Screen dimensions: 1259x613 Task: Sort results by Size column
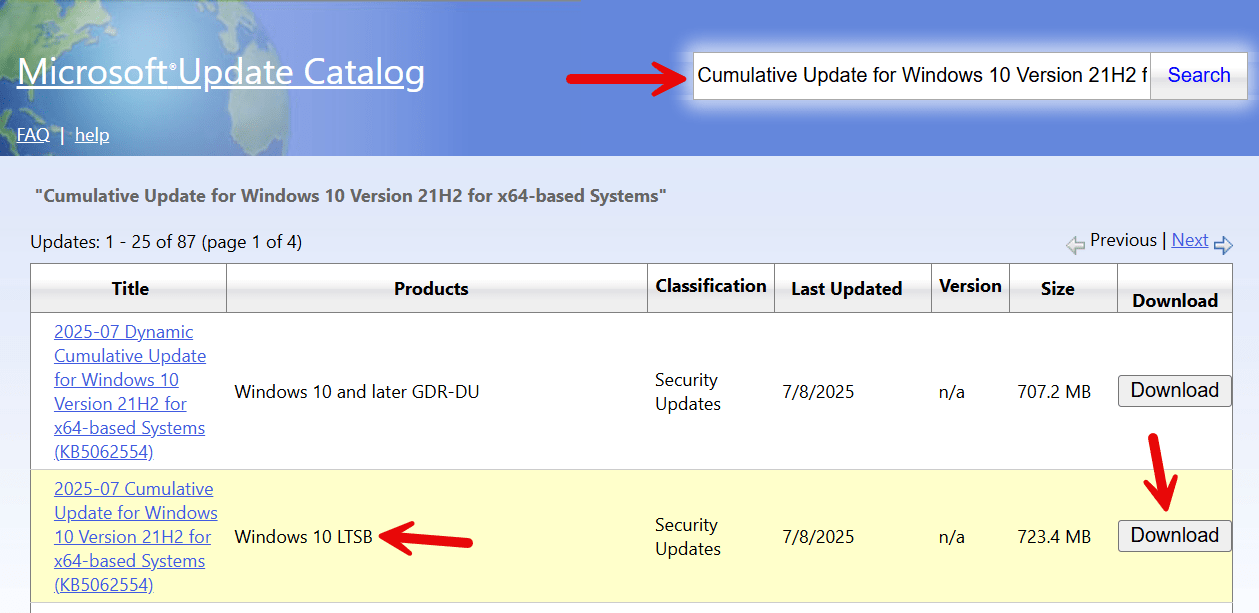[x=1057, y=289]
